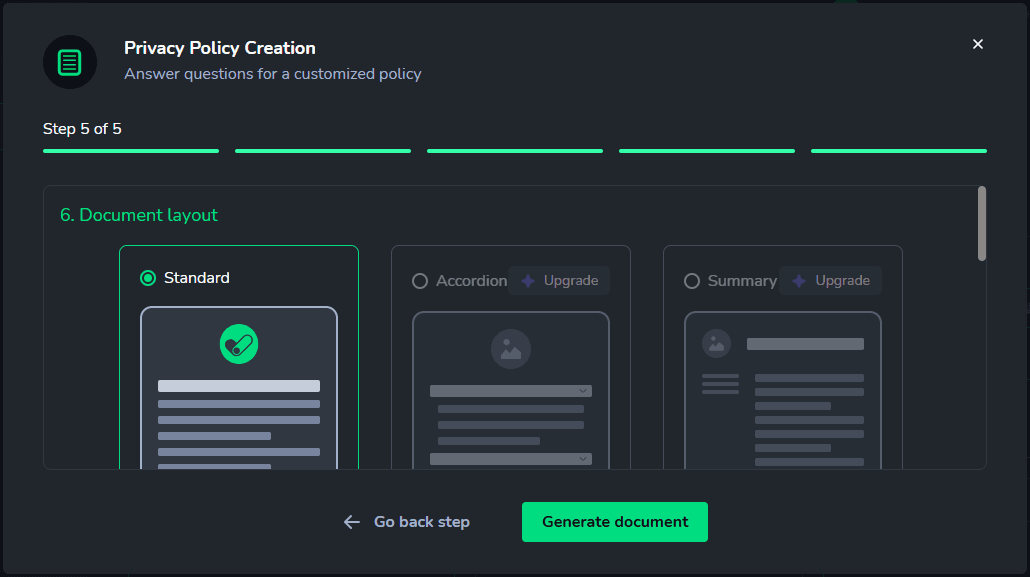Click the third step progress bar segment
Viewport: 1030px width, 577px height.
515,151
